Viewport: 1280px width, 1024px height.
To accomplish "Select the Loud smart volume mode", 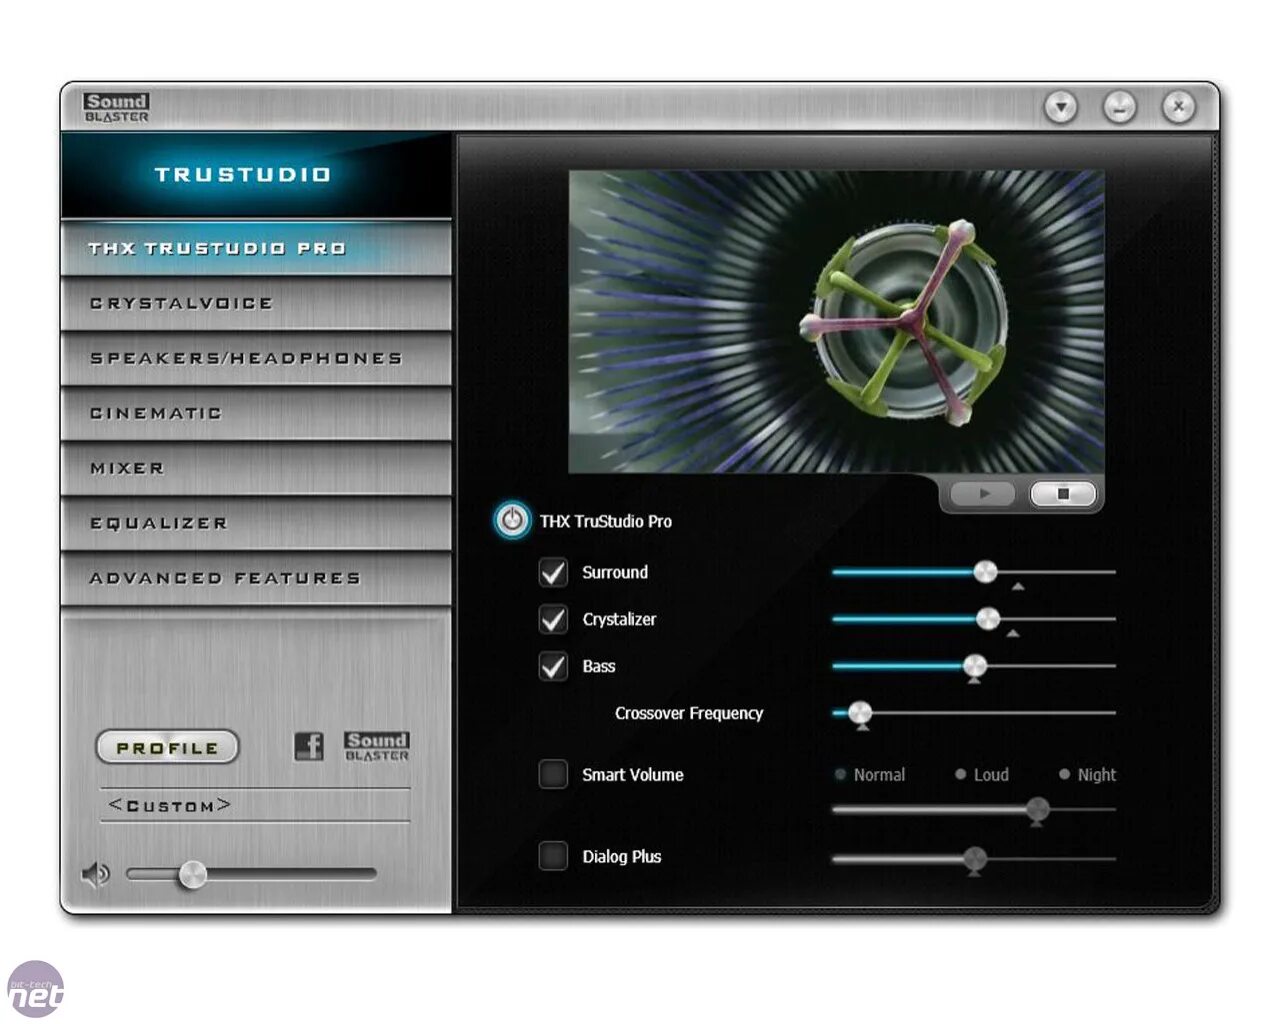I will click(x=982, y=774).
